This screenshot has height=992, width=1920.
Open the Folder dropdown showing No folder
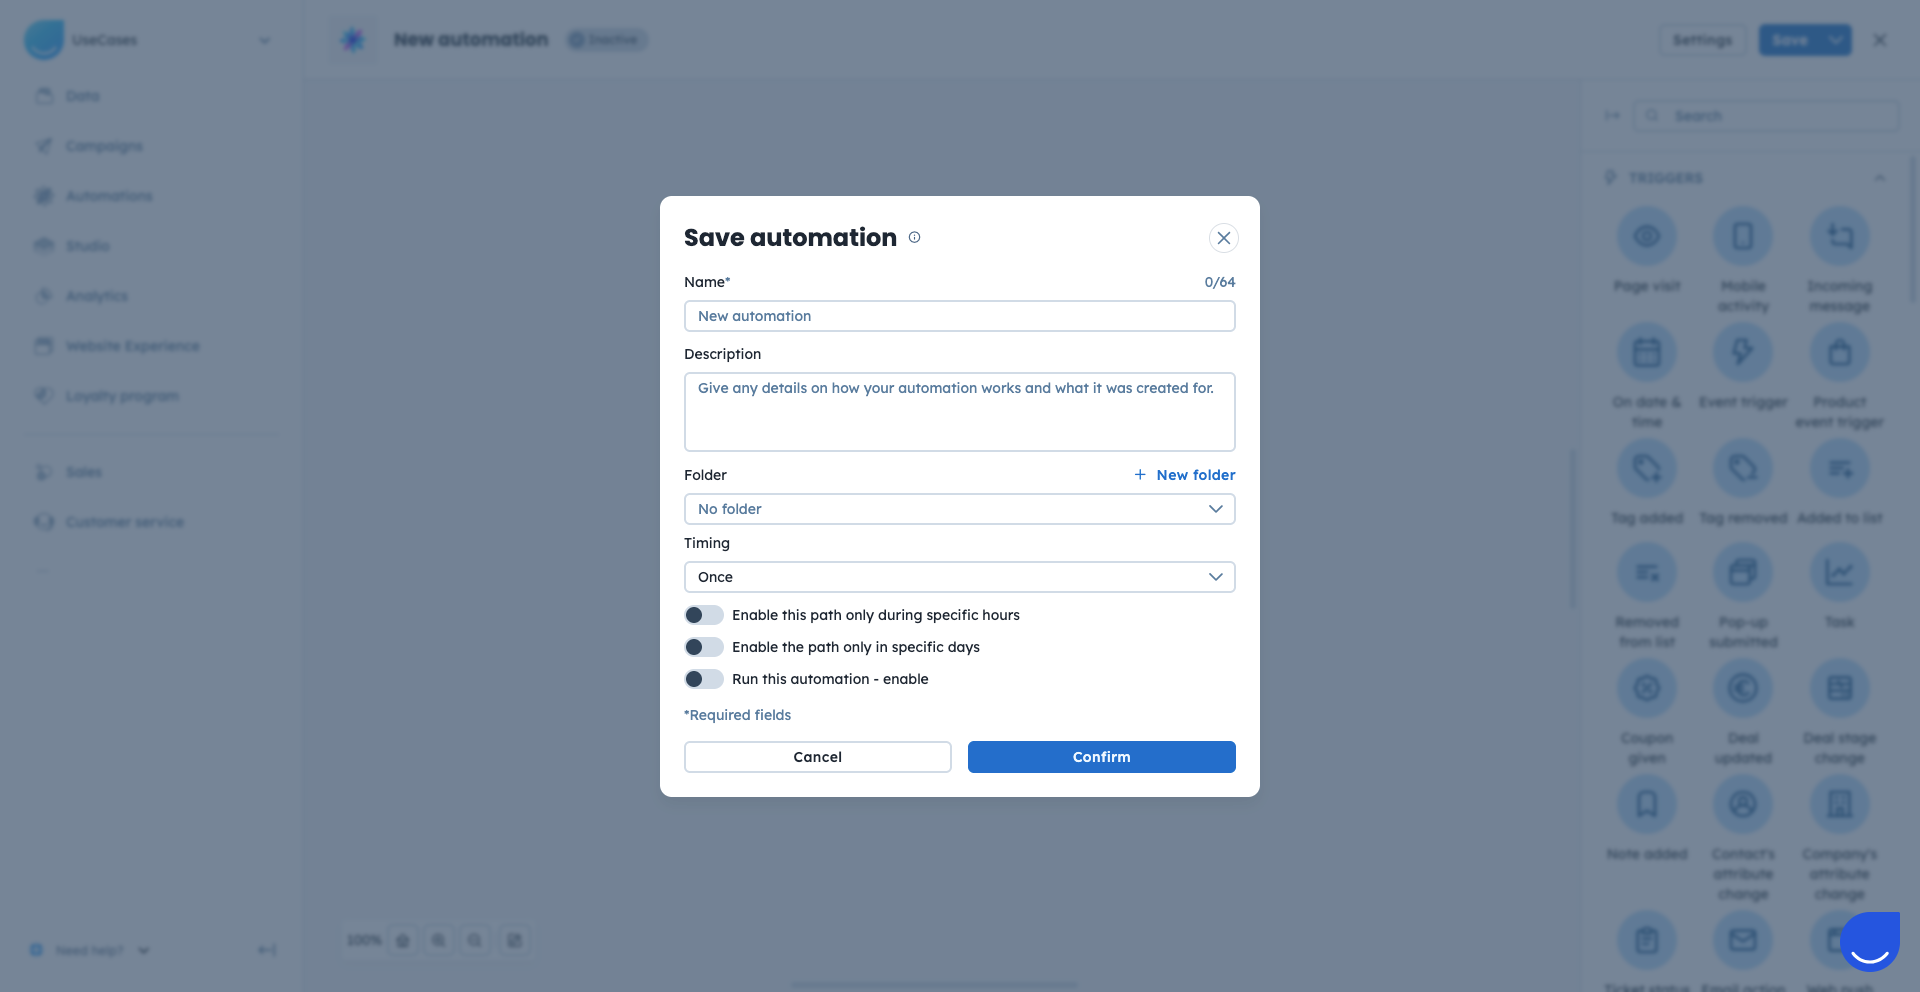pos(959,509)
